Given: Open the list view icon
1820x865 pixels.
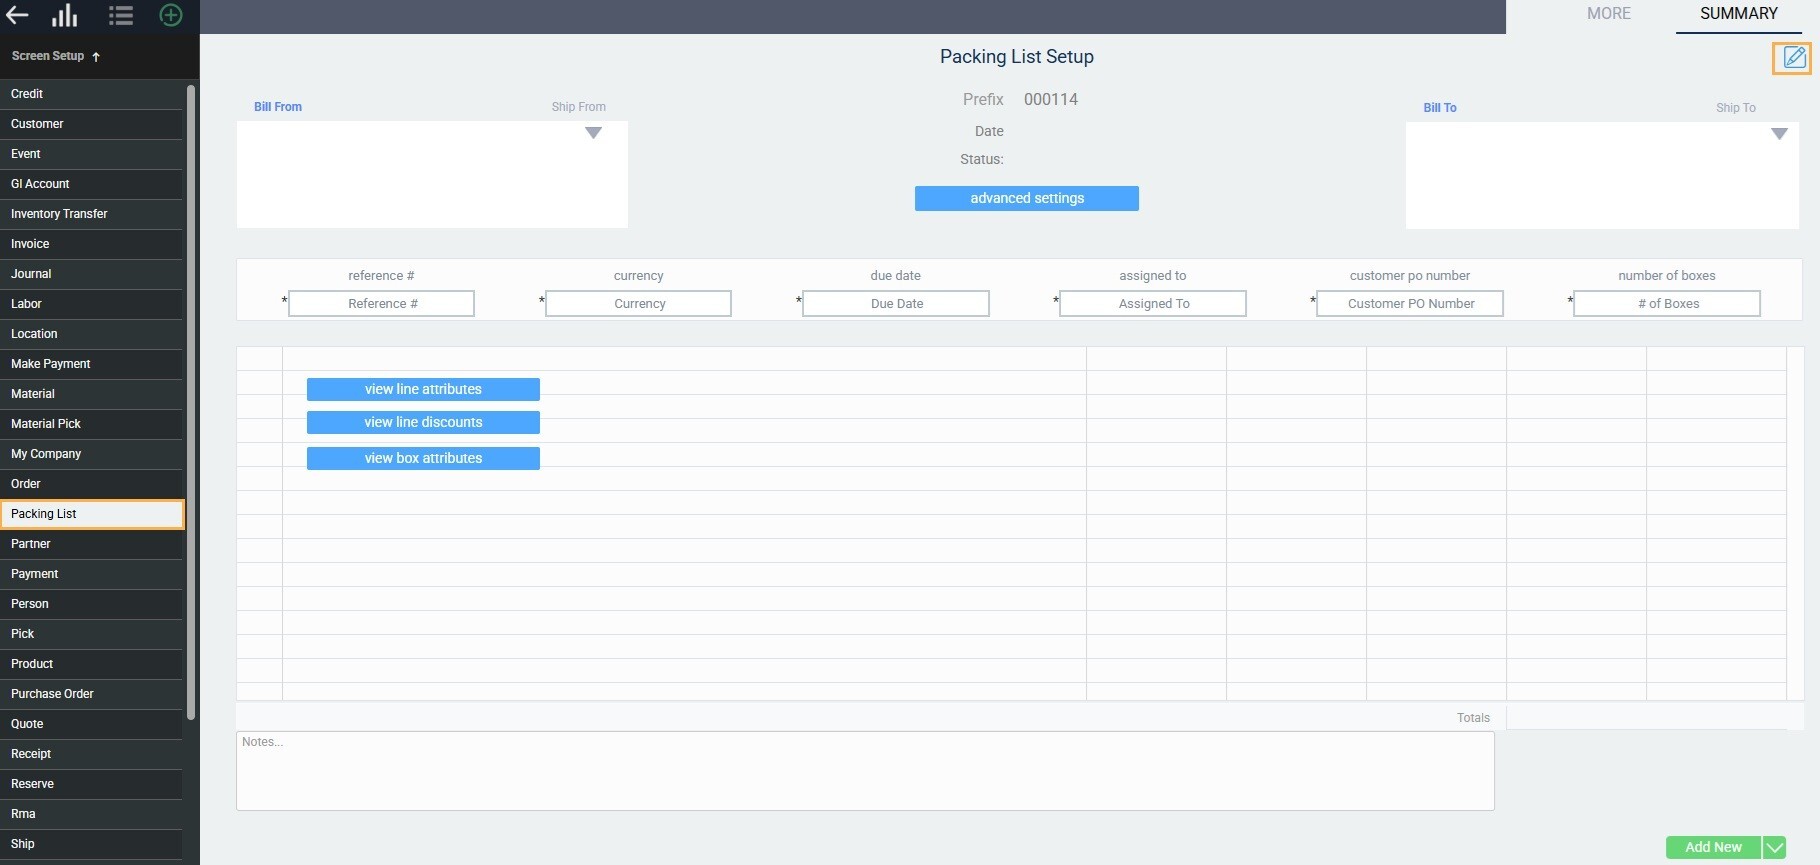Looking at the screenshot, I should click(121, 15).
